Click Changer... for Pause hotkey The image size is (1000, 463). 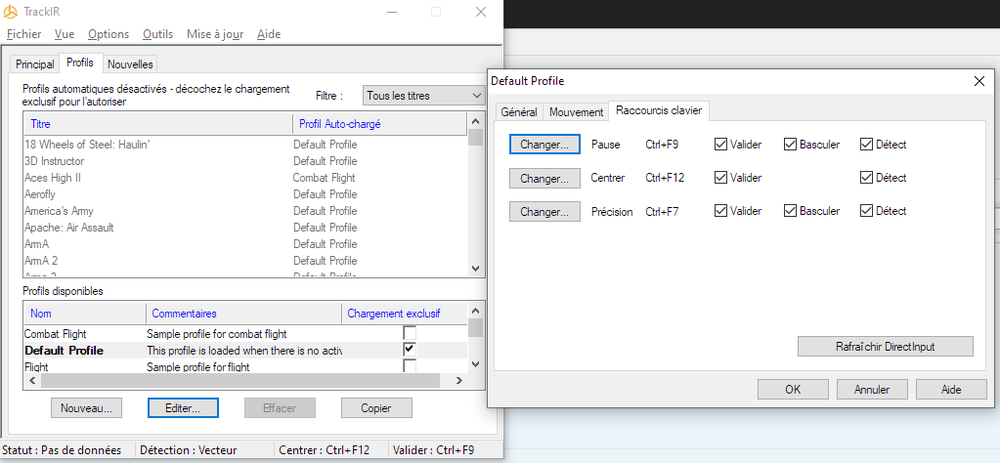pyautogui.click(x=545, y=145)
